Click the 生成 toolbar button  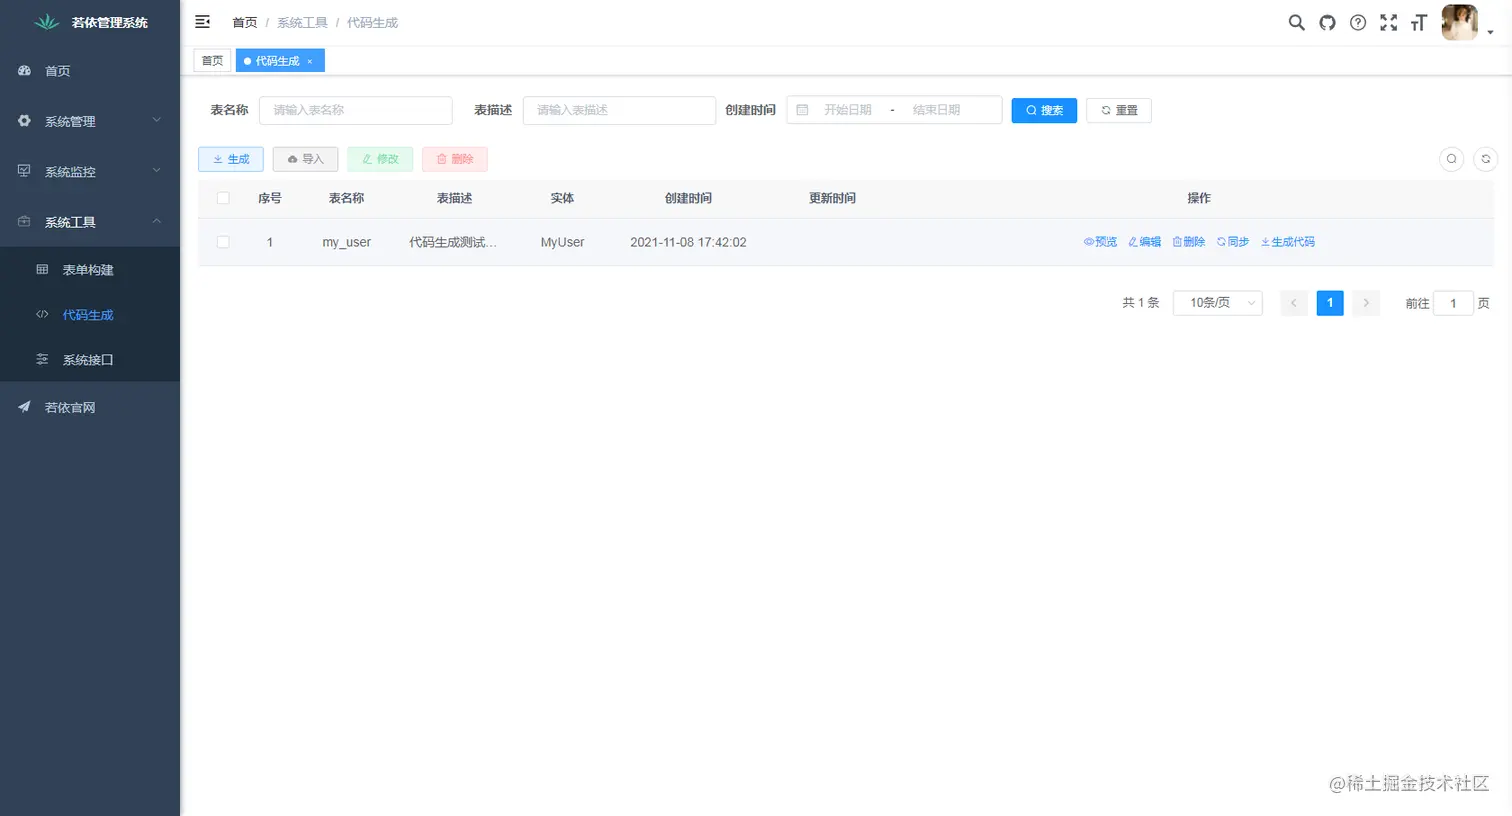point(231,159)
